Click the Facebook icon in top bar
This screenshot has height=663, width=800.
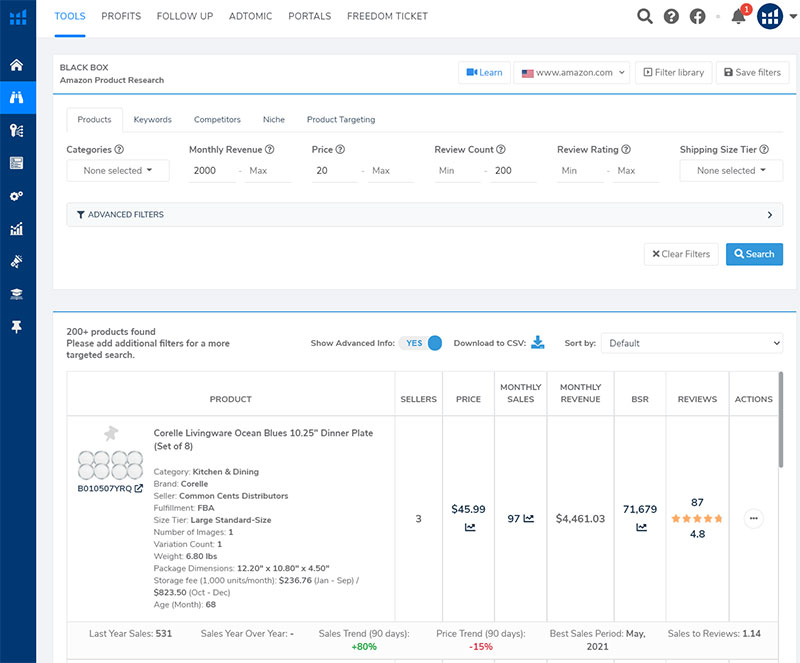click(x=697, y=17)
